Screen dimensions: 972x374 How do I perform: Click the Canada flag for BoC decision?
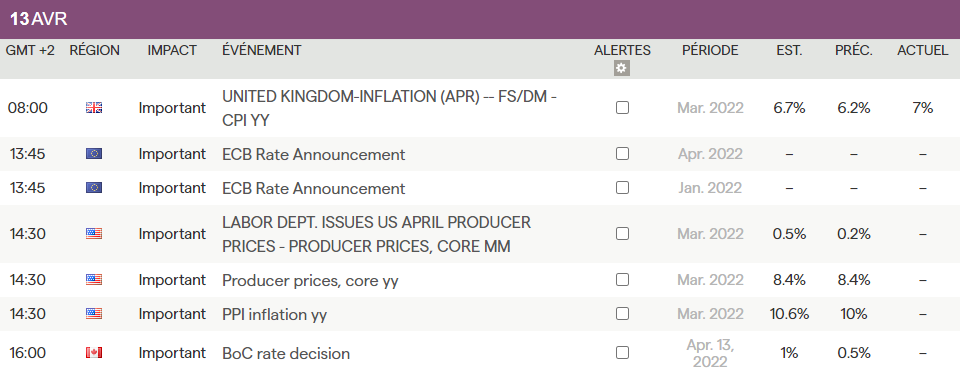tap(94, 353)
